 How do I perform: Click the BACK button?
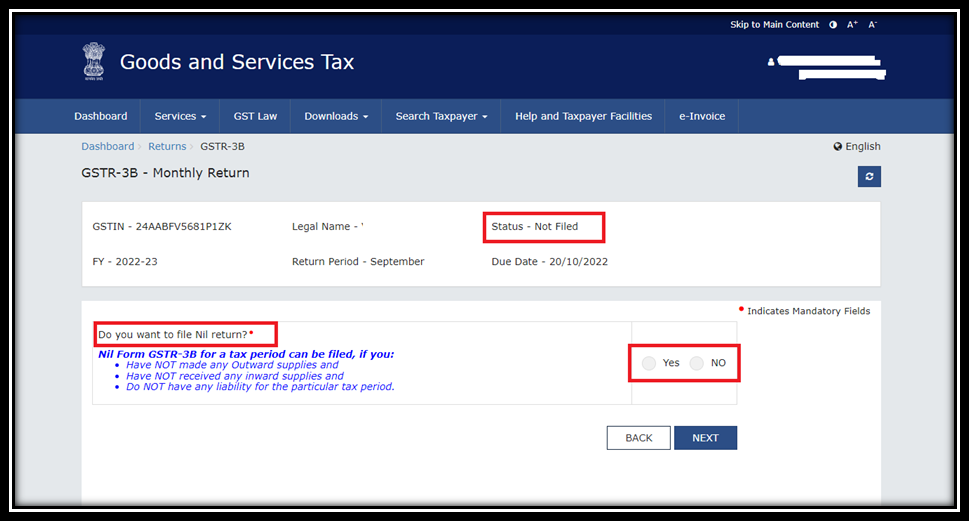coord(638,438)
